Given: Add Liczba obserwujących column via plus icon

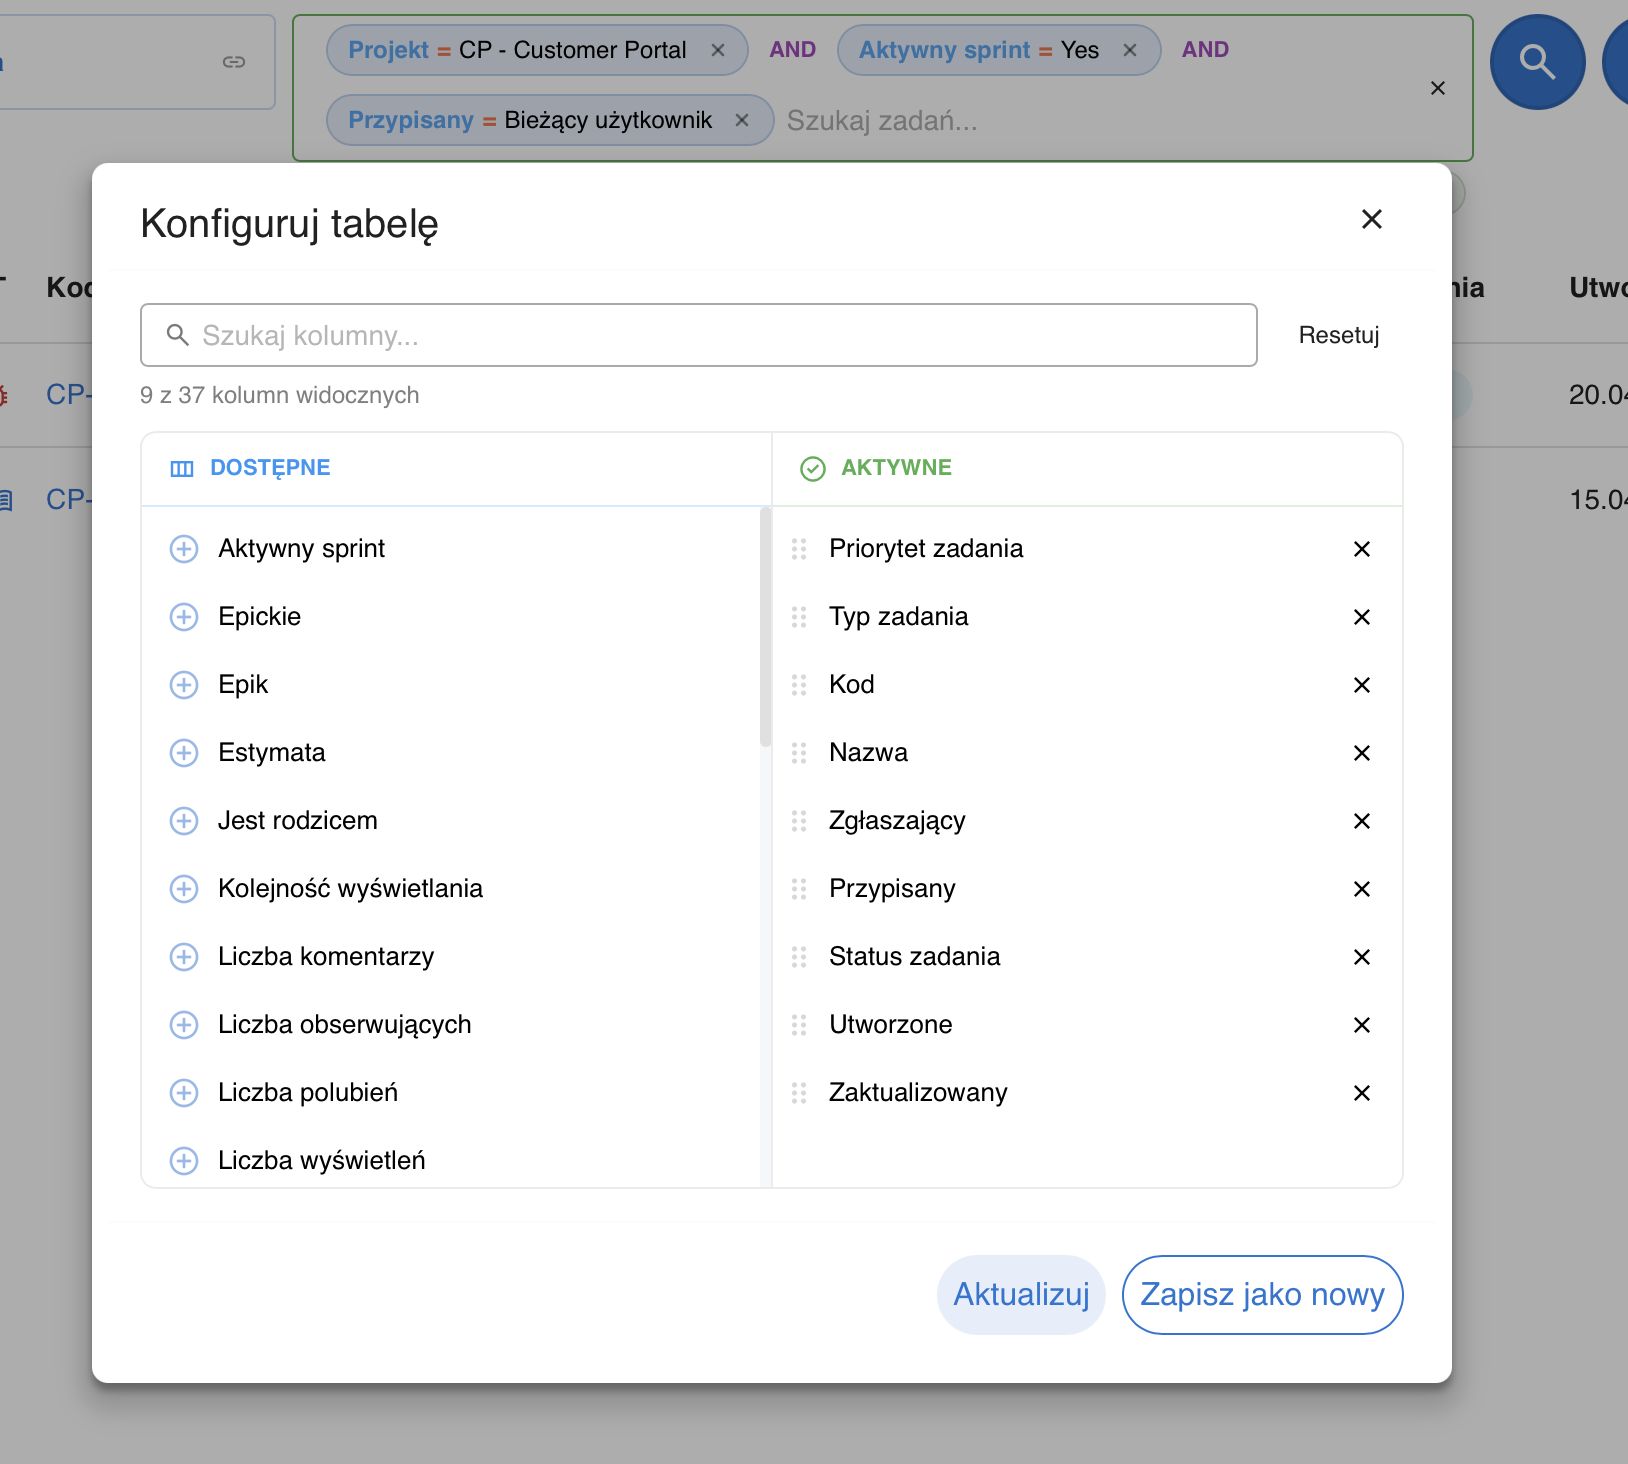Looking at the screenshot, I should (x=184, y=1025).
